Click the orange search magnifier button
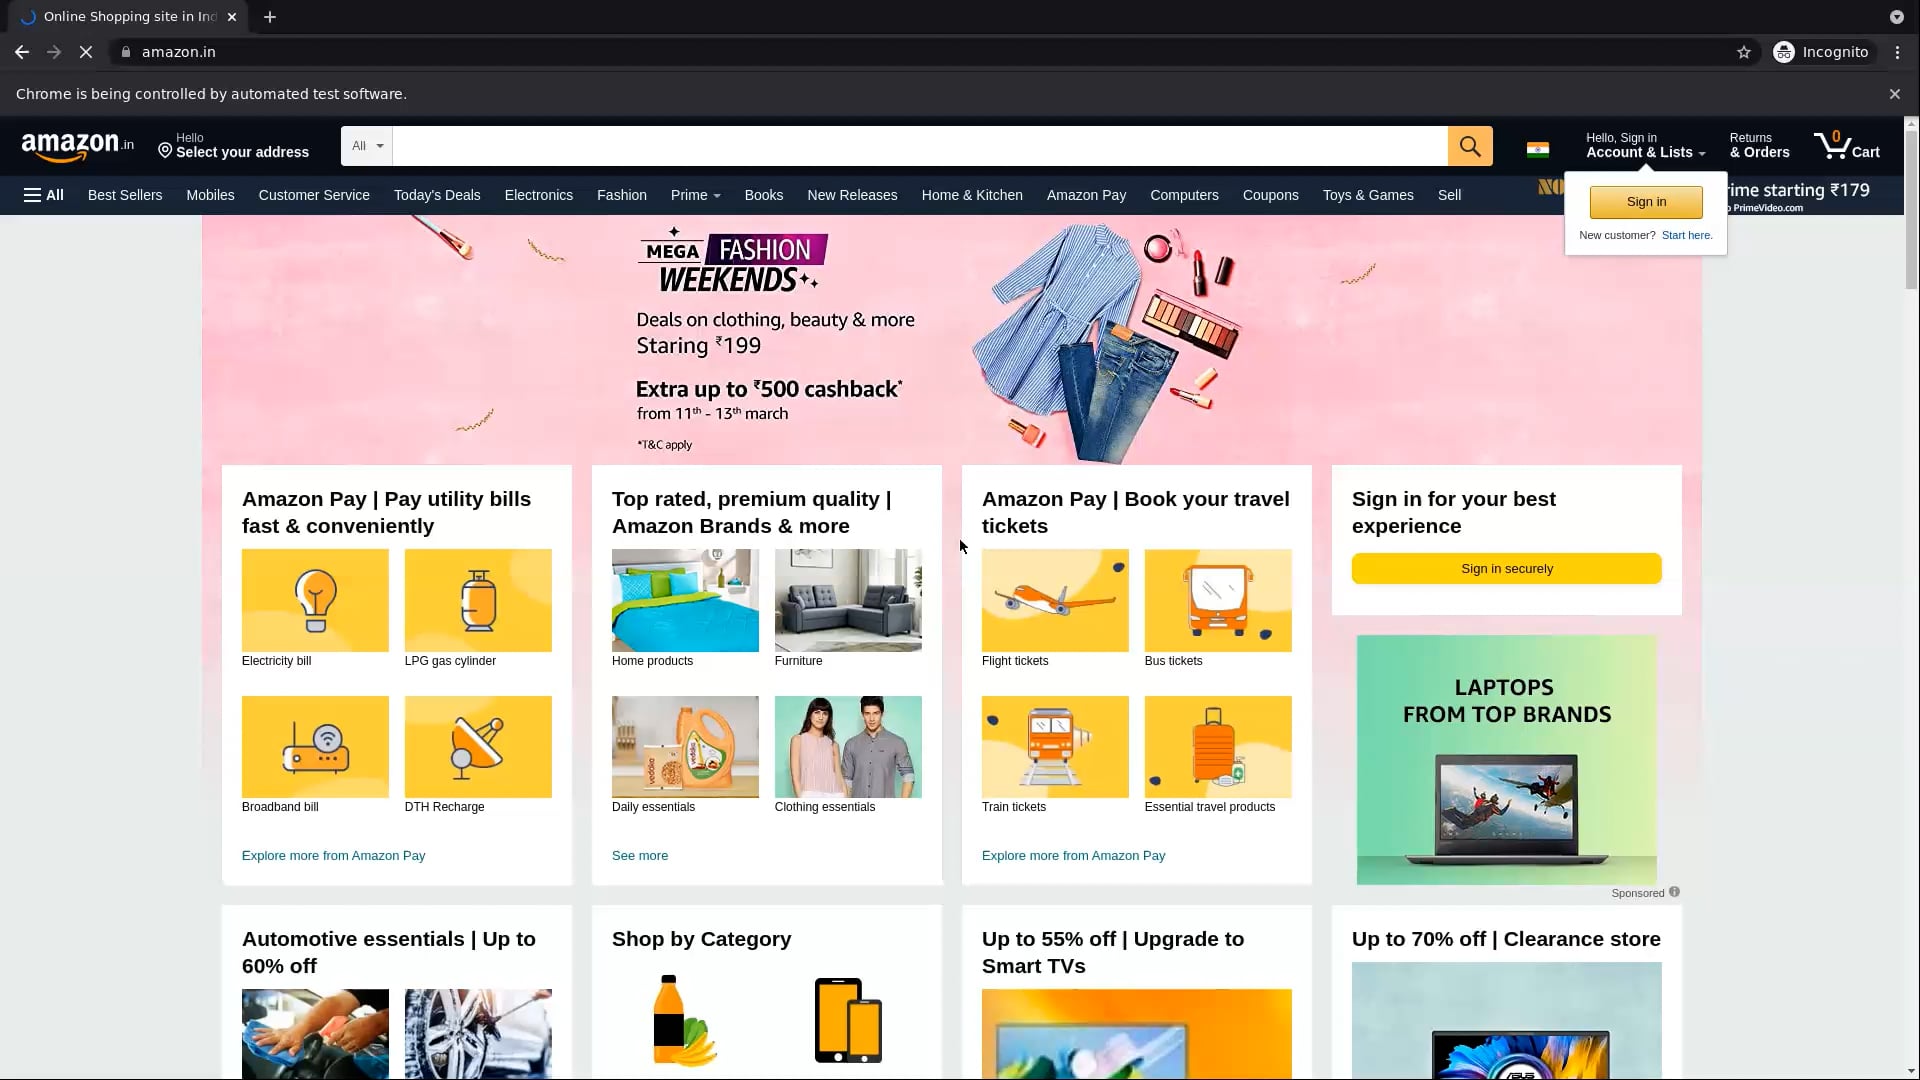1920x1080 pixels. point(1470,146)
